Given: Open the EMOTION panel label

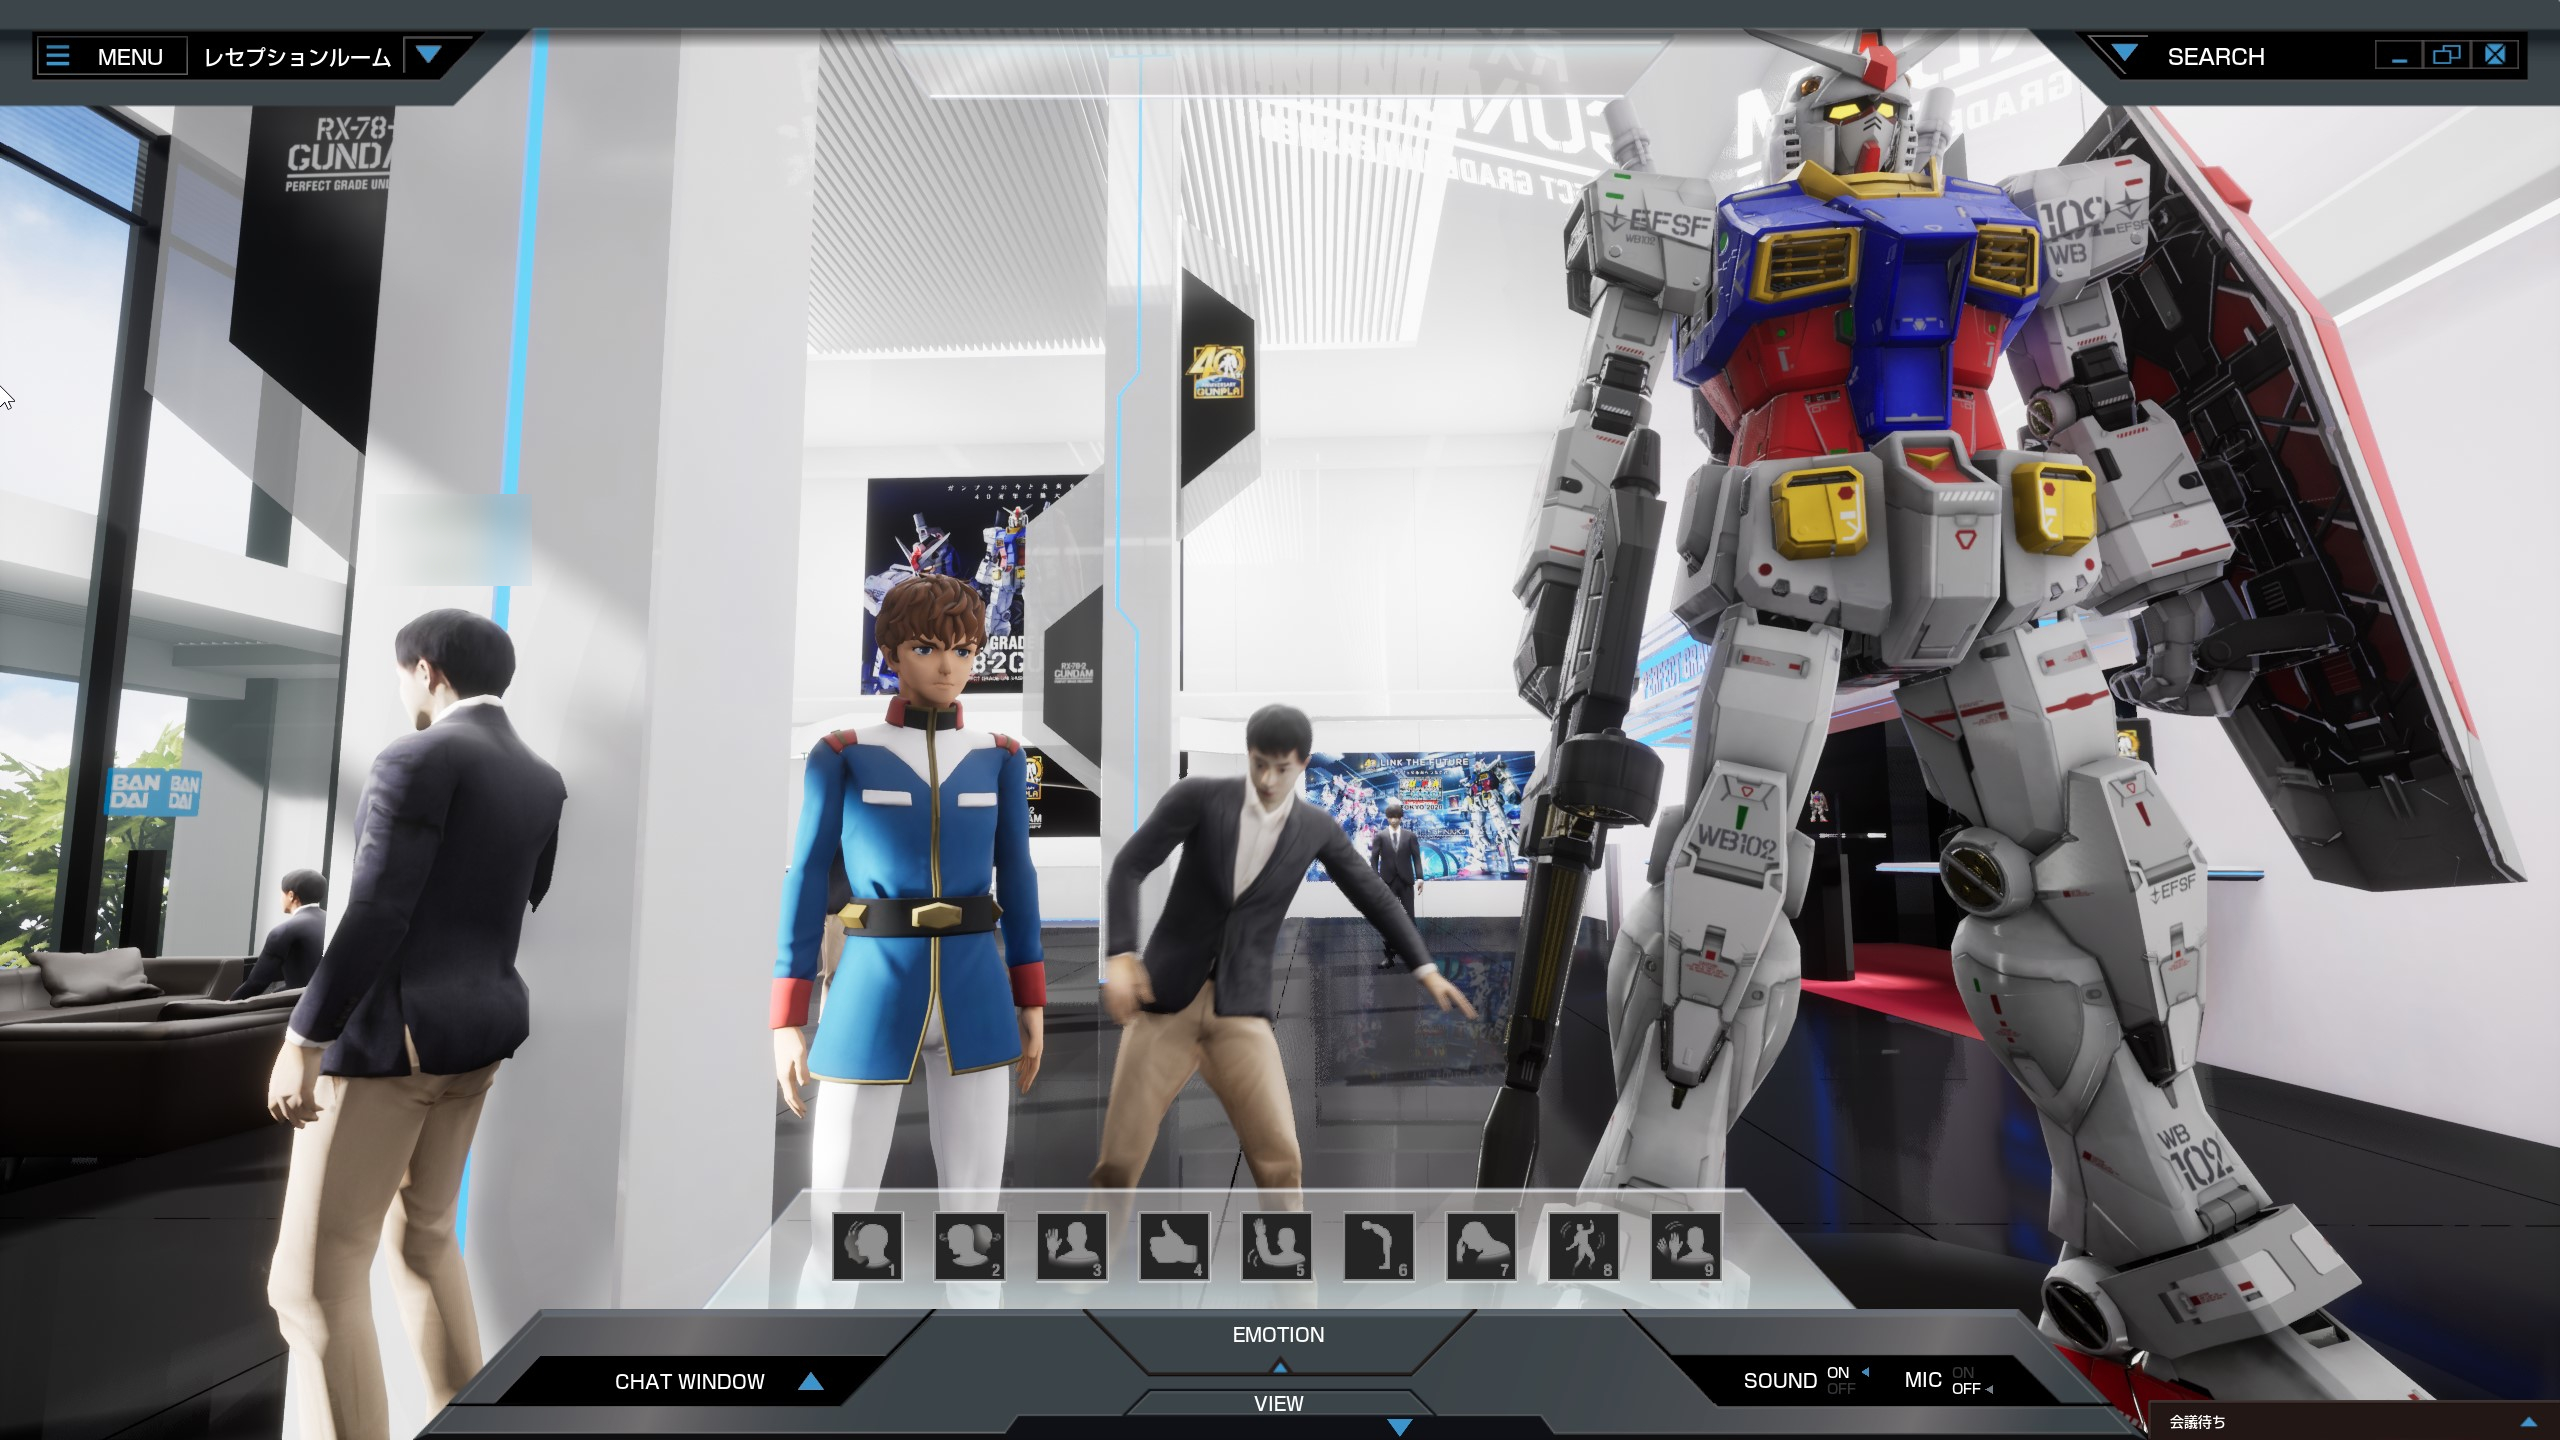Looking at the screenshot, I should coord(1277,1334).
